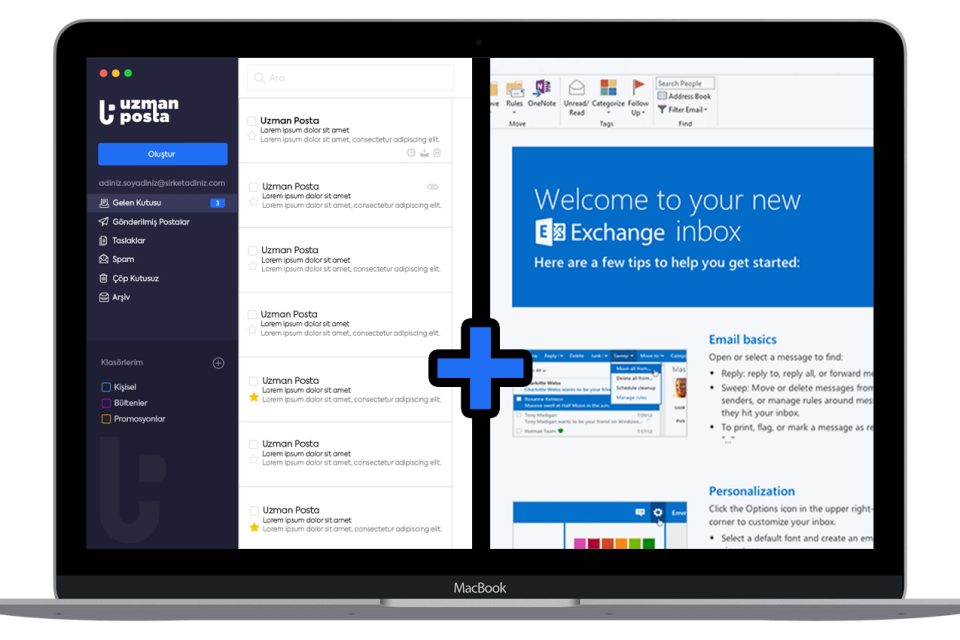The image size is (960, 640).
Task: Click the "Find" group label in the ribbon
Action: click(685, 124)
